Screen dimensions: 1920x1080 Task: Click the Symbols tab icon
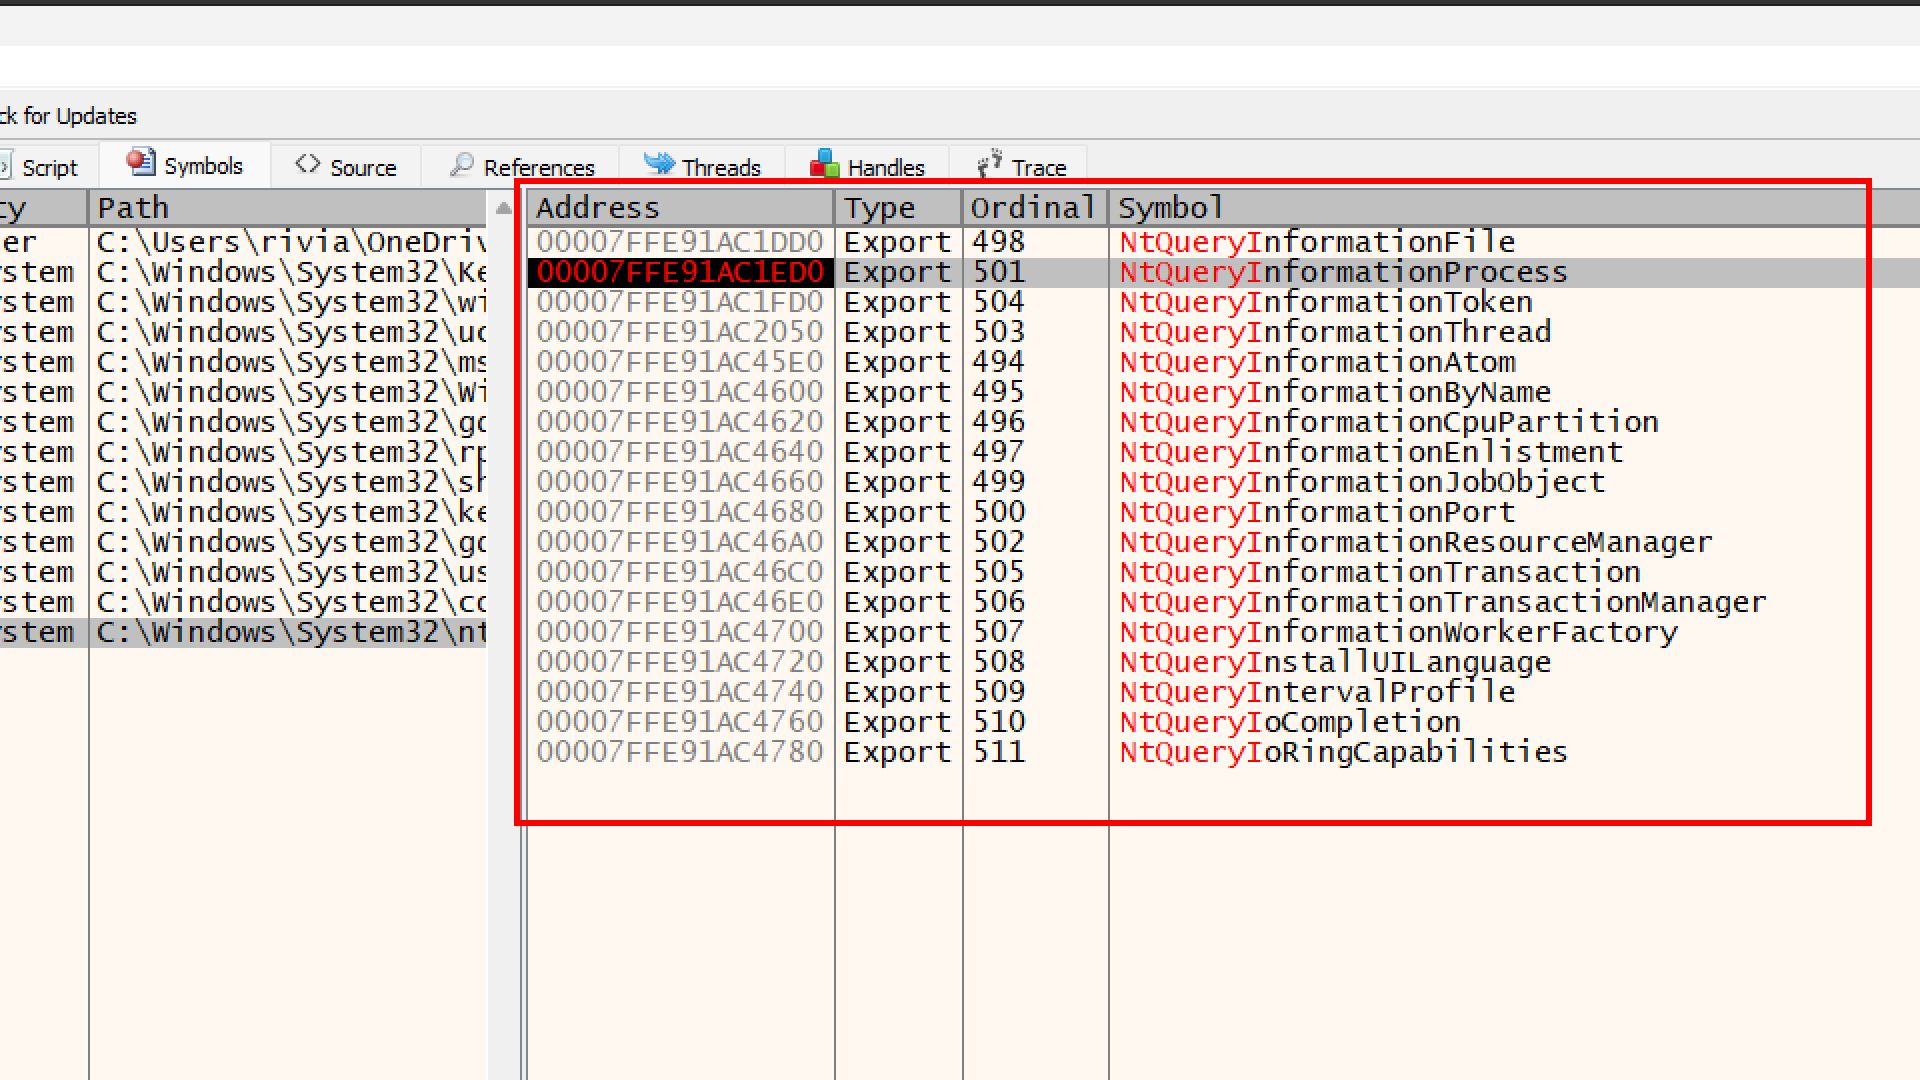141,162
